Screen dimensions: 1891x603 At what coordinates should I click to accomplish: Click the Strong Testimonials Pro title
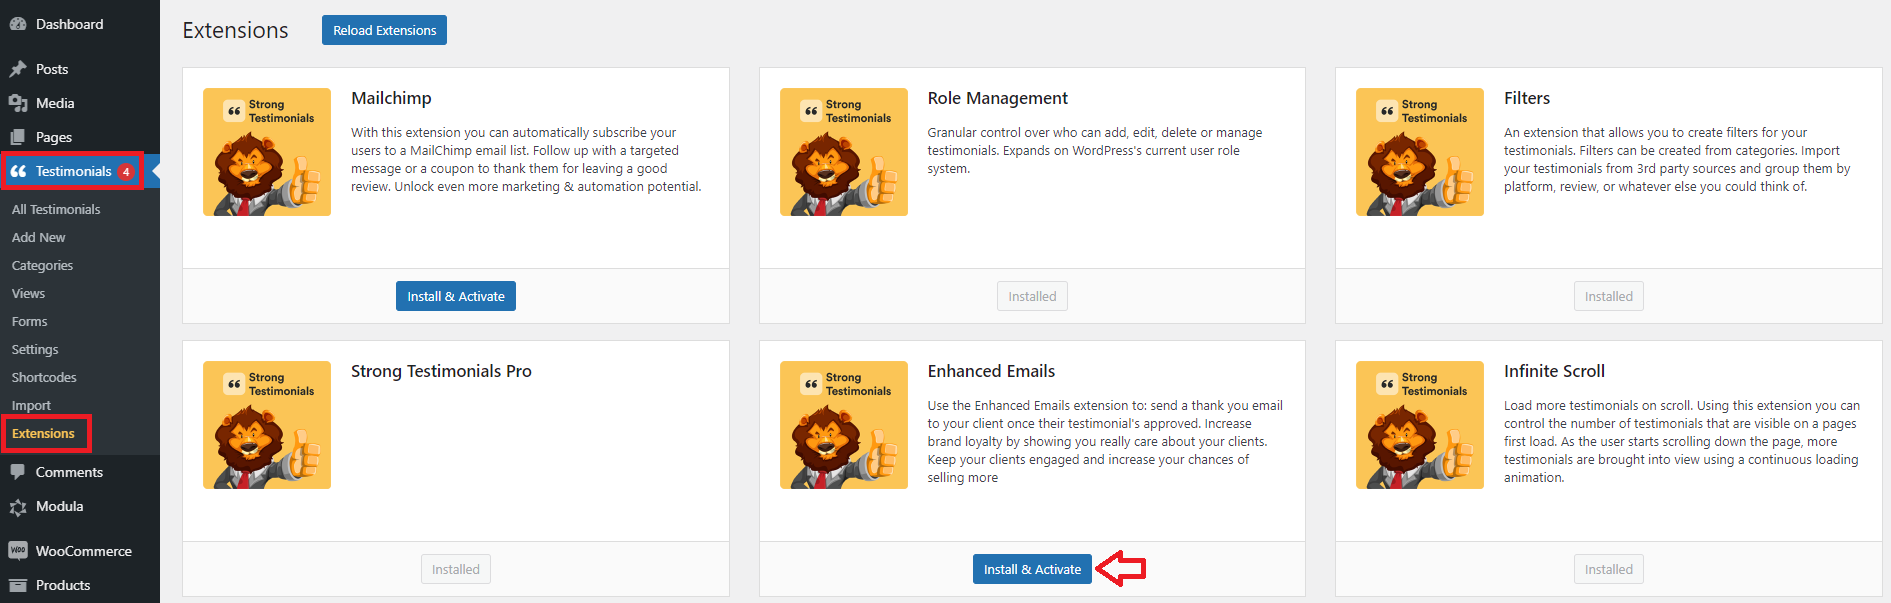click(x=441, y=371)
